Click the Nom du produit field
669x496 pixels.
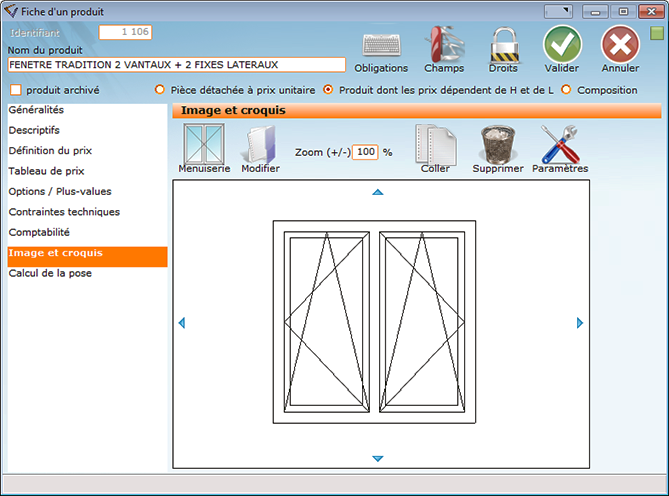click(177, 65)
